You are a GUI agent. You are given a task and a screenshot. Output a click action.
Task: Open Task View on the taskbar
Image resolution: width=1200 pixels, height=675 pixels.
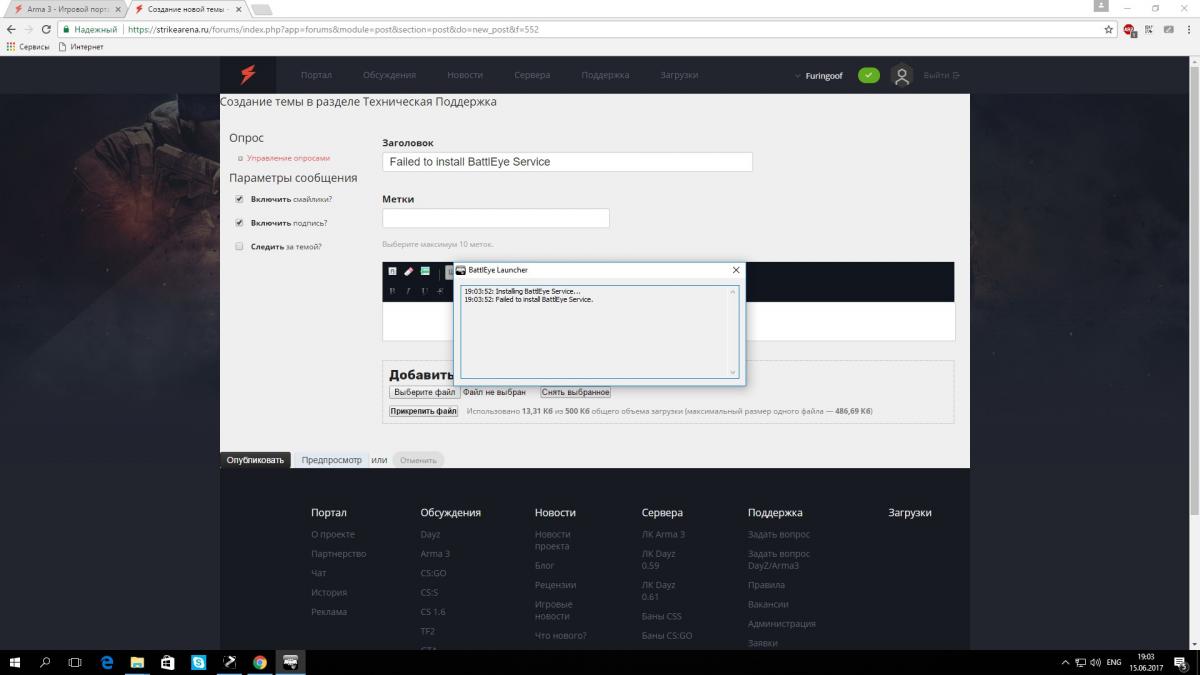[x=75, y=662]
